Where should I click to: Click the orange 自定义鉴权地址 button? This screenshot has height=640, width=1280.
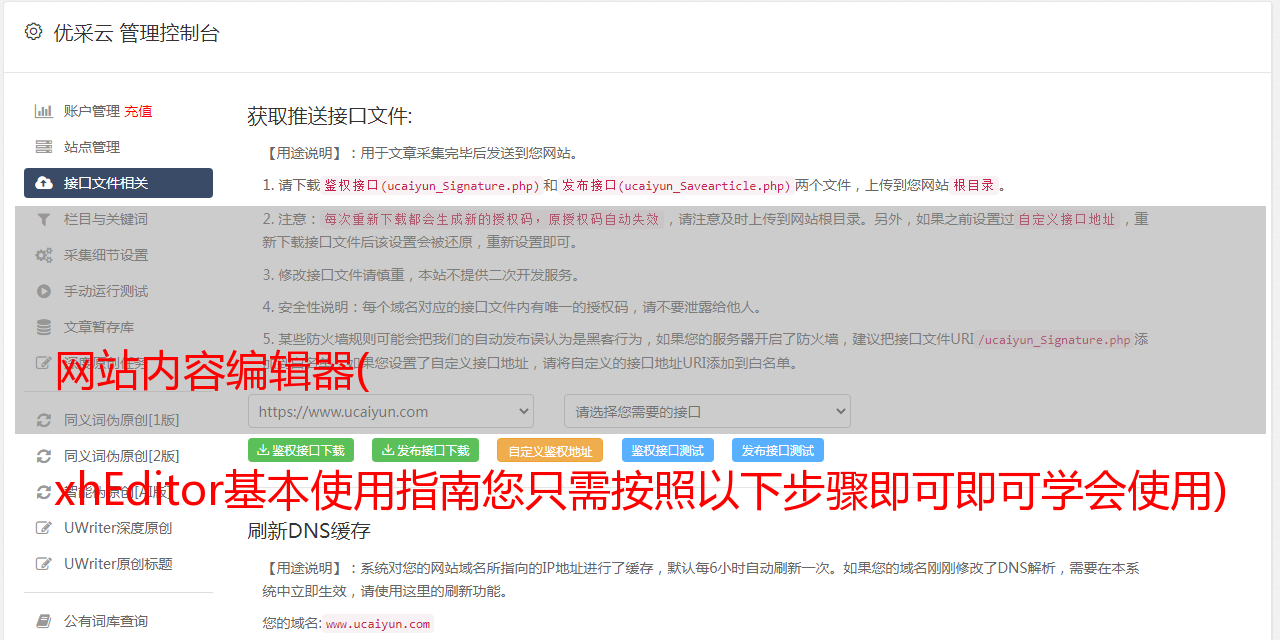(x=550, y=450)
